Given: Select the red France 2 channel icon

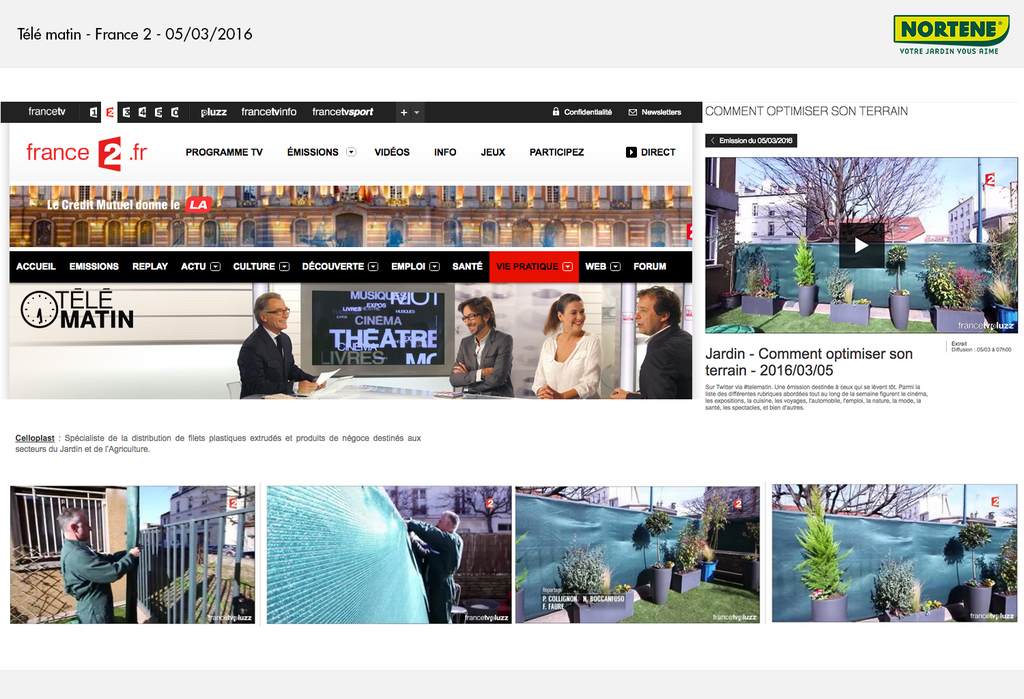Looking at the screenshot, I should point(110,112).
